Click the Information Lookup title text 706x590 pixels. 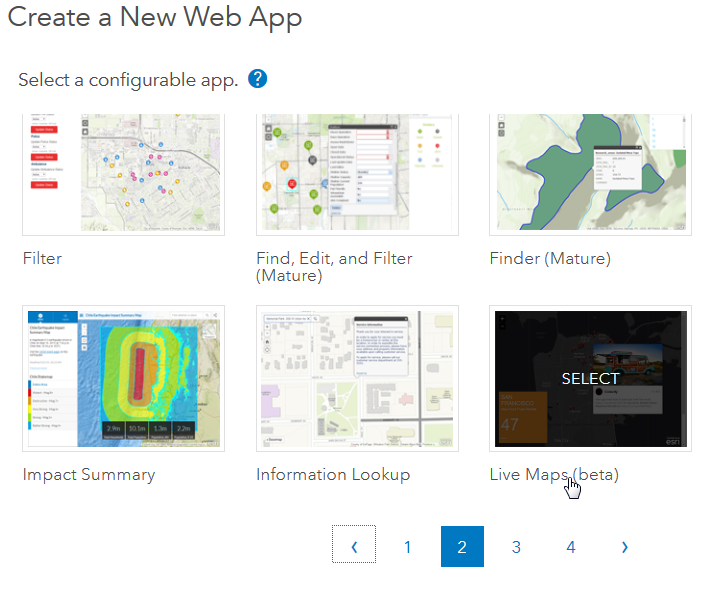tap(333, 475)
